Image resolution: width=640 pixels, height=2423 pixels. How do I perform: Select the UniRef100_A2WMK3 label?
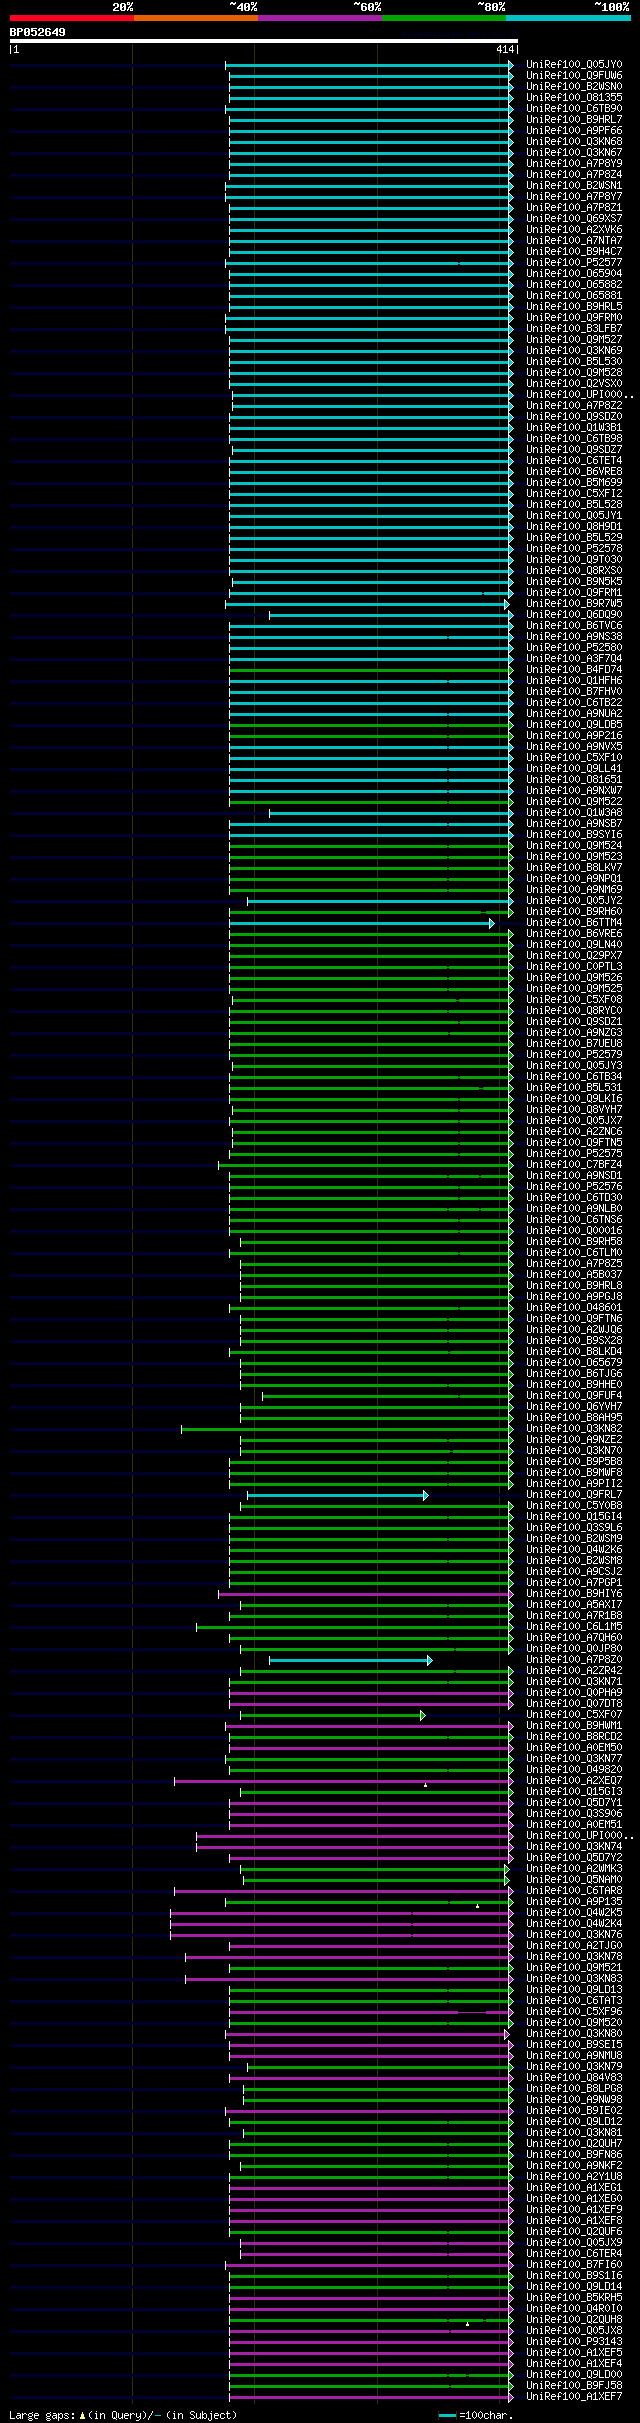pos(574,1868)
